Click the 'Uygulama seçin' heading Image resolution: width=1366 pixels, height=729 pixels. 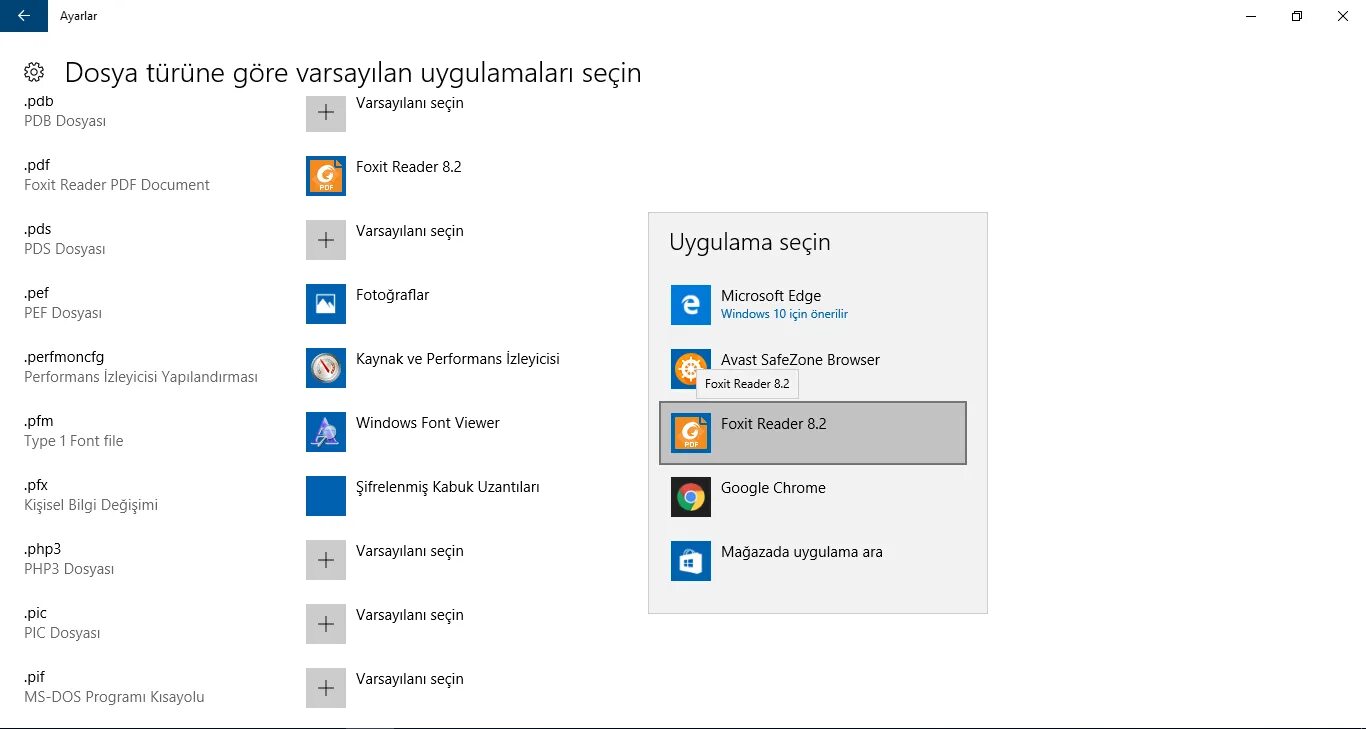click(x=750, y=243)
